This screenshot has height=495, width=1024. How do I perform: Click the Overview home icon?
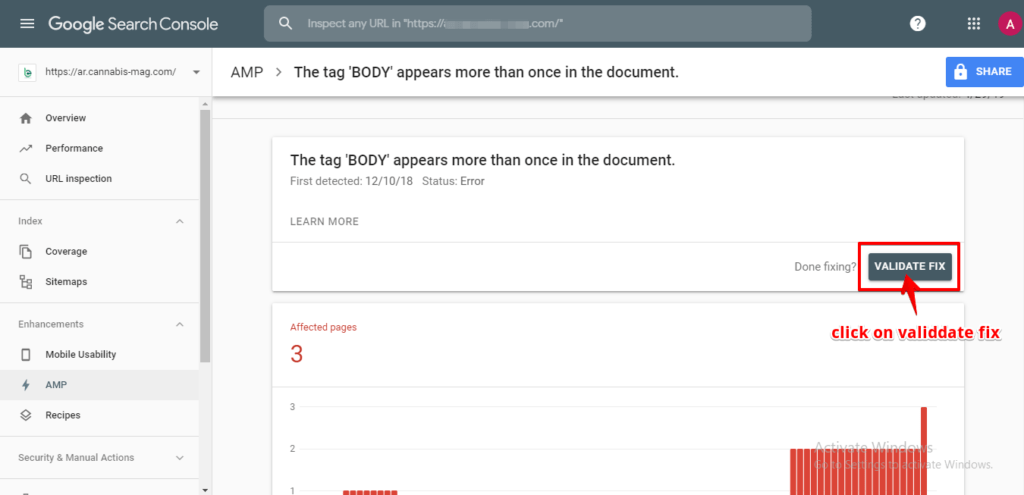tap(26, 118)
